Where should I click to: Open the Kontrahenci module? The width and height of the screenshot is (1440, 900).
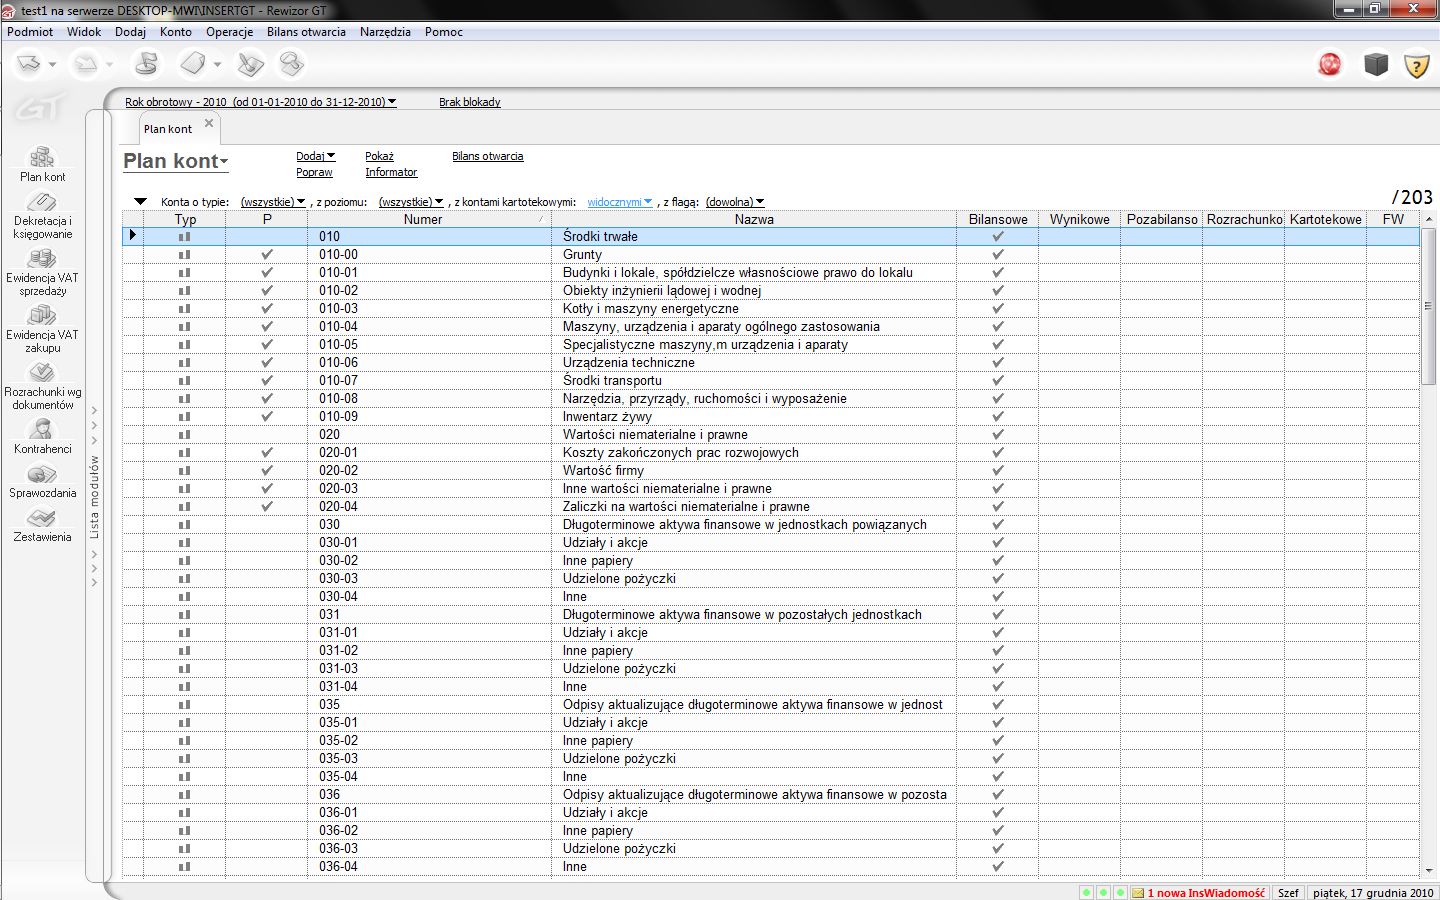coord(42,437)
